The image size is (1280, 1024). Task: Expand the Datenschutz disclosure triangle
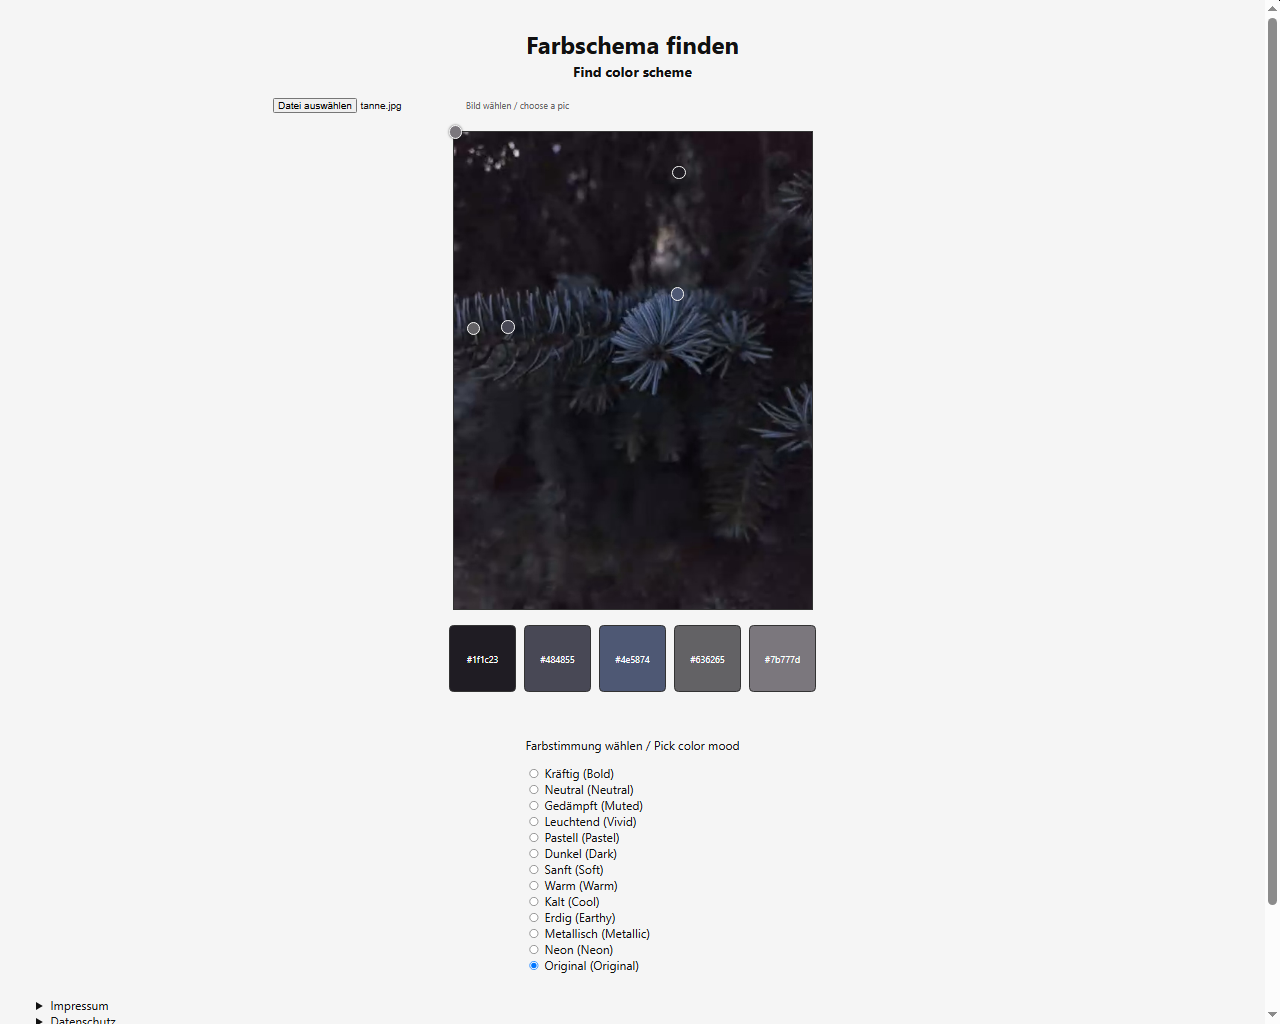(39, 1021)
